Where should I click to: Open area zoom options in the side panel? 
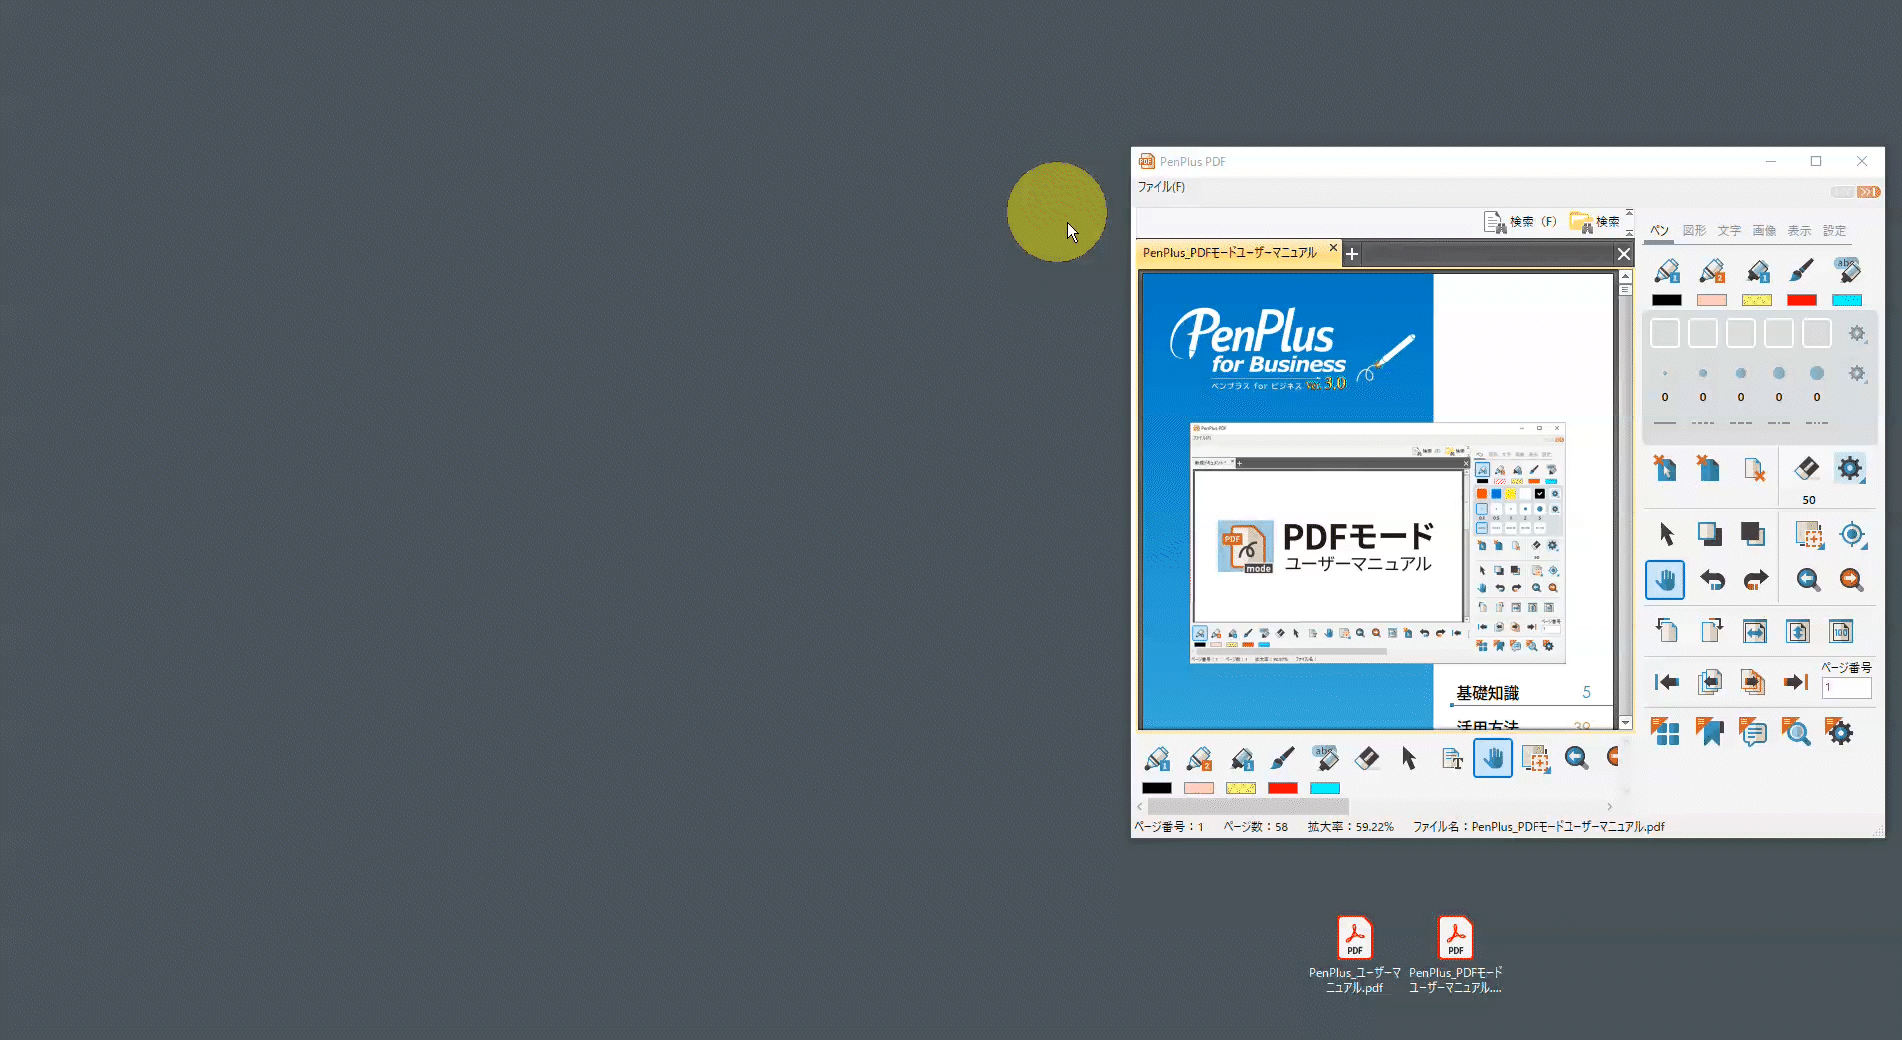click(1808, 534)
